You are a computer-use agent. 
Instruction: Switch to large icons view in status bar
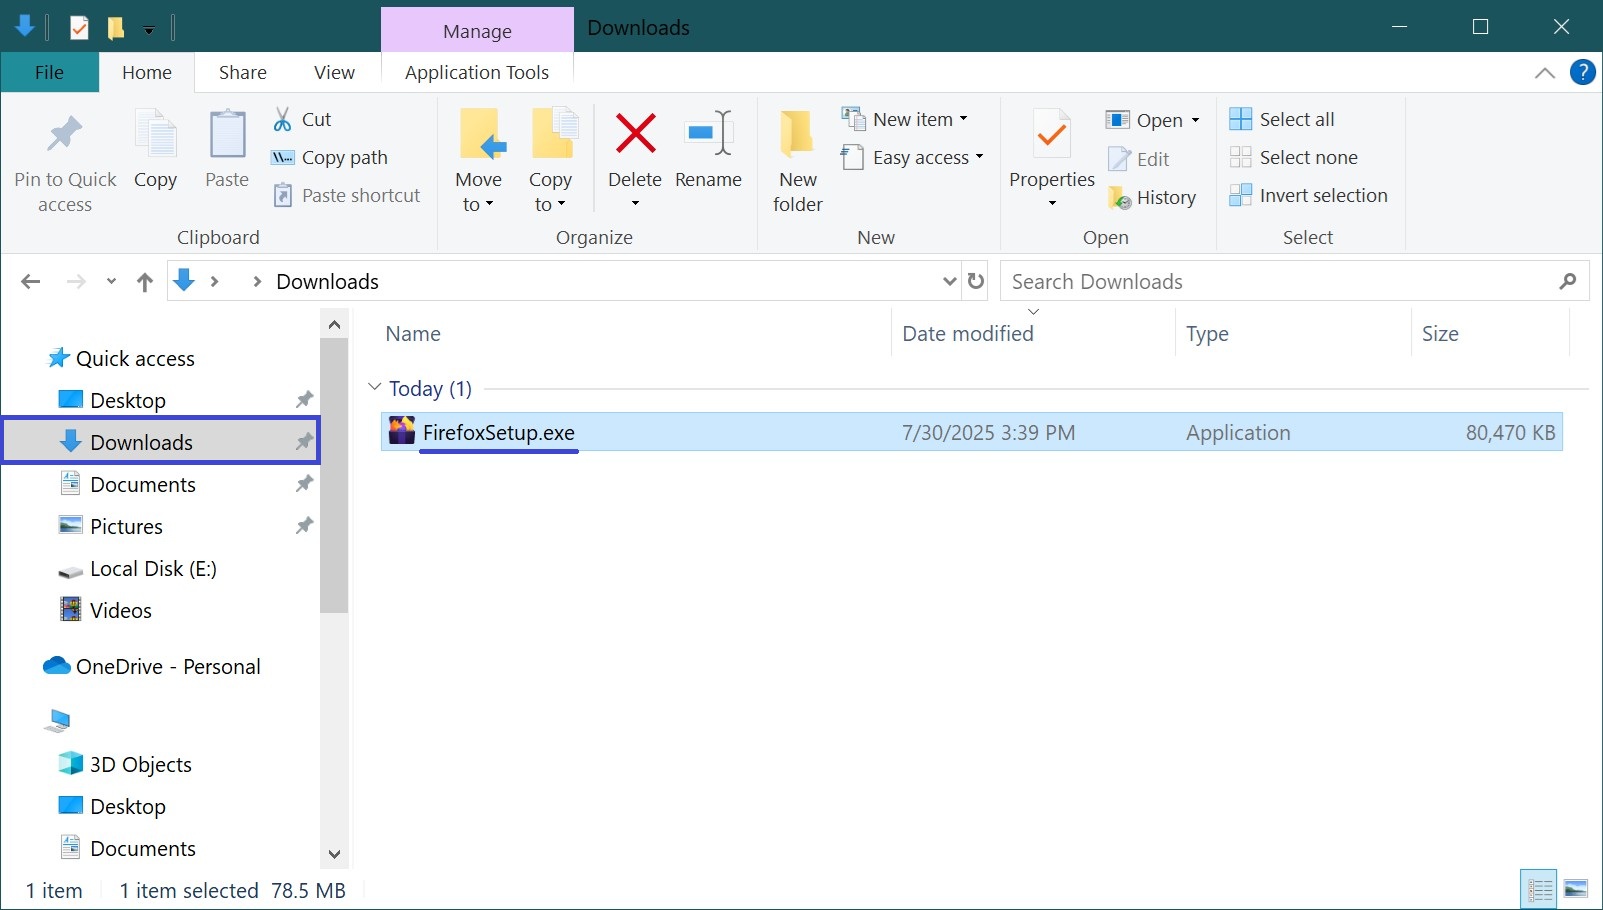coord(1577,889)
